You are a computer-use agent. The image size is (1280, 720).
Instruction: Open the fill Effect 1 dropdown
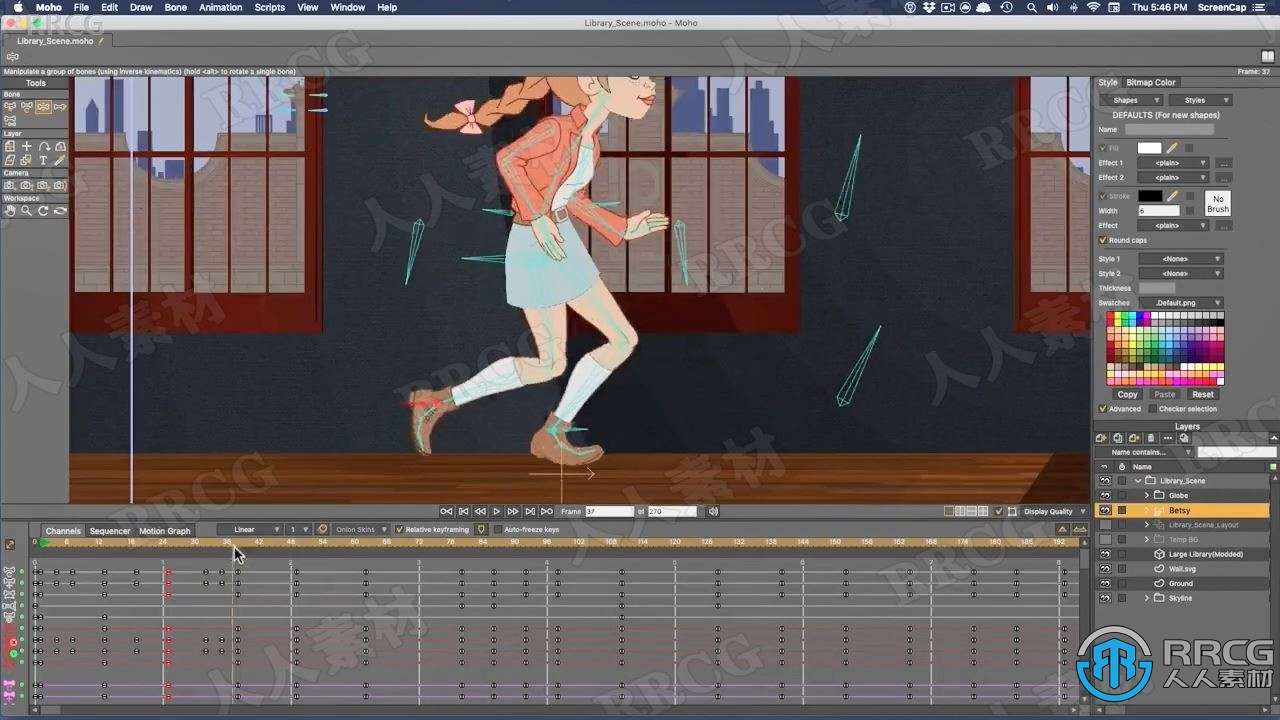(x=1174, y=163)
